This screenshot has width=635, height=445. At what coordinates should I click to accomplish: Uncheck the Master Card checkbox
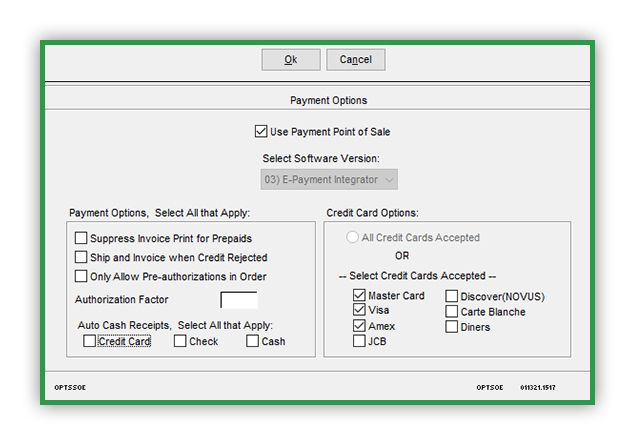point(359,295)
